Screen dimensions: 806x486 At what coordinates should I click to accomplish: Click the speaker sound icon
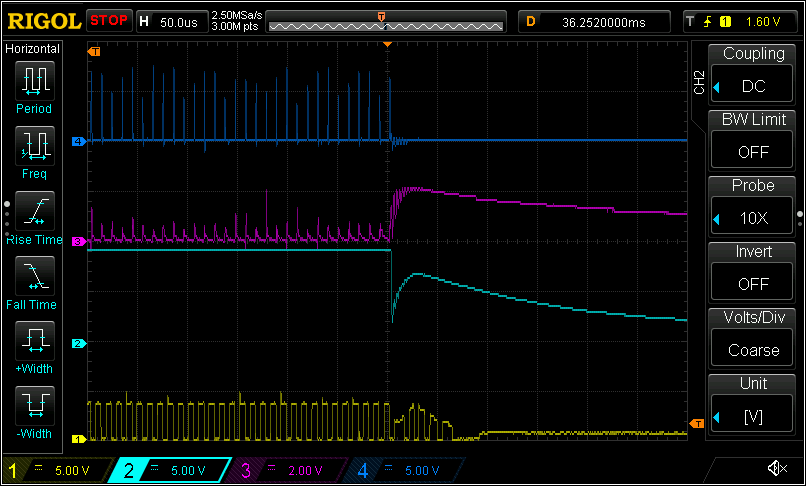[776, 469]
